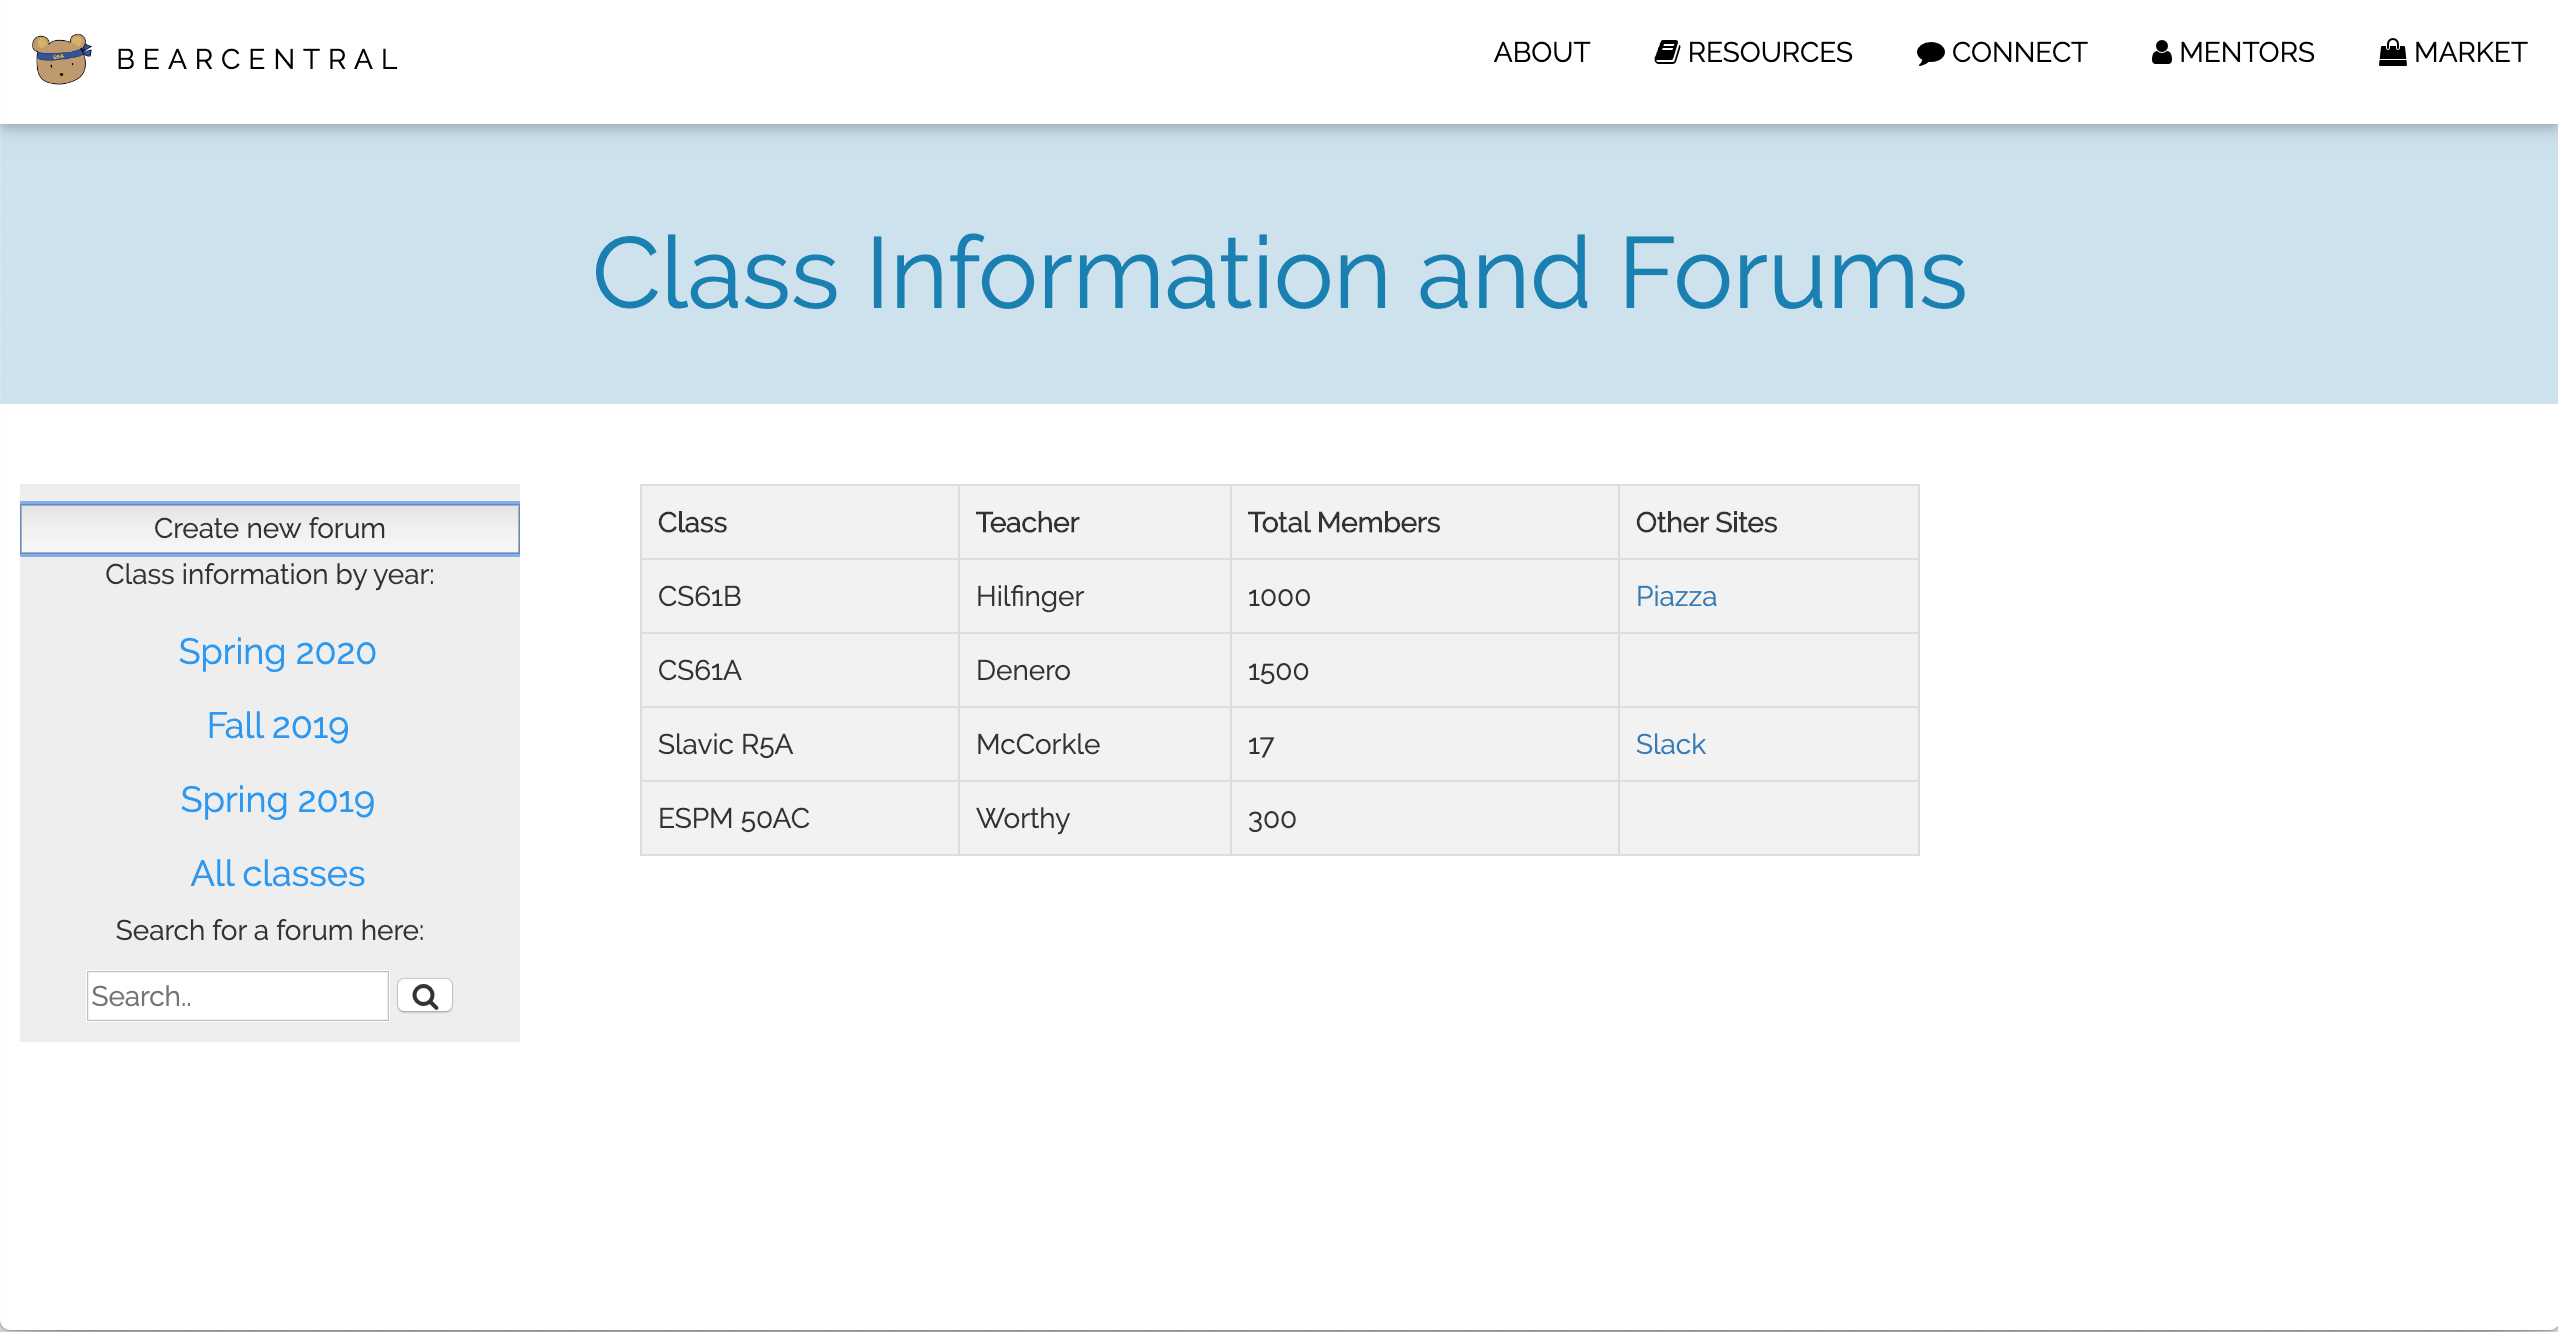Viewport: 2558px width, 1332px height.
Task: Click the shopping bag Market icon
Action: click(x=2392, y=52)
